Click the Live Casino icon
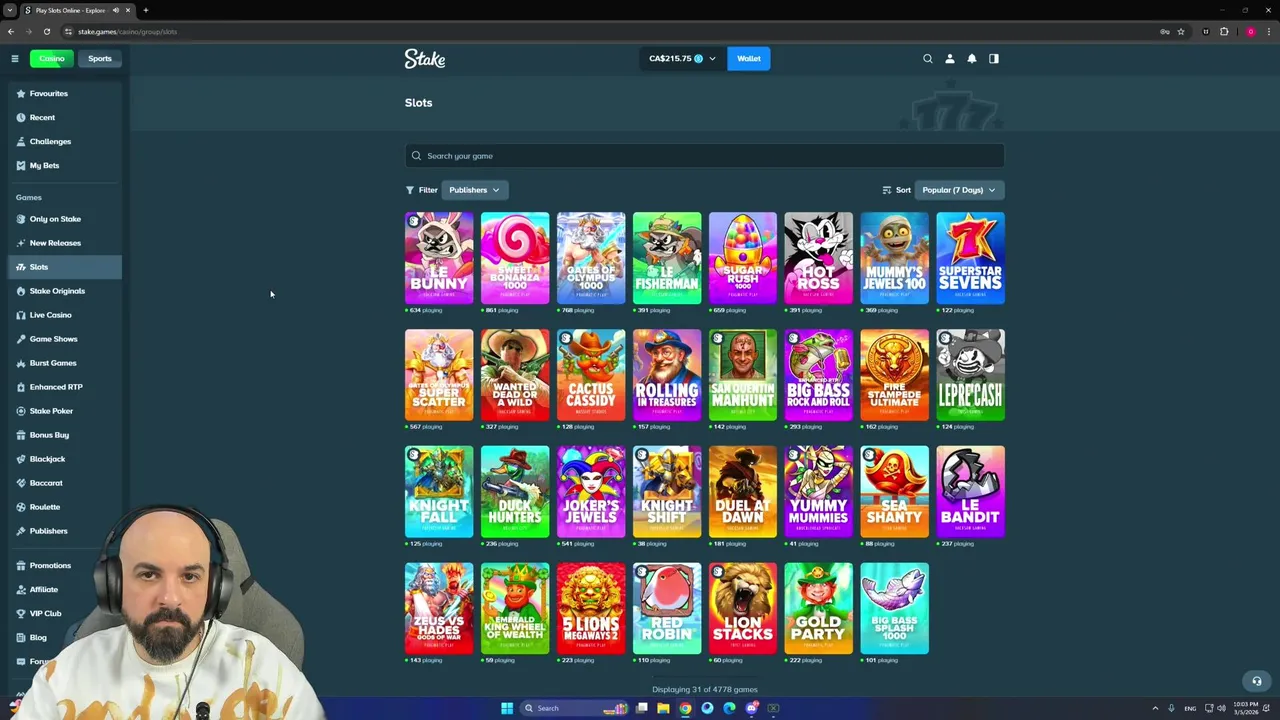The height and width of the screenshot is (720, 1280). [21, 315]
